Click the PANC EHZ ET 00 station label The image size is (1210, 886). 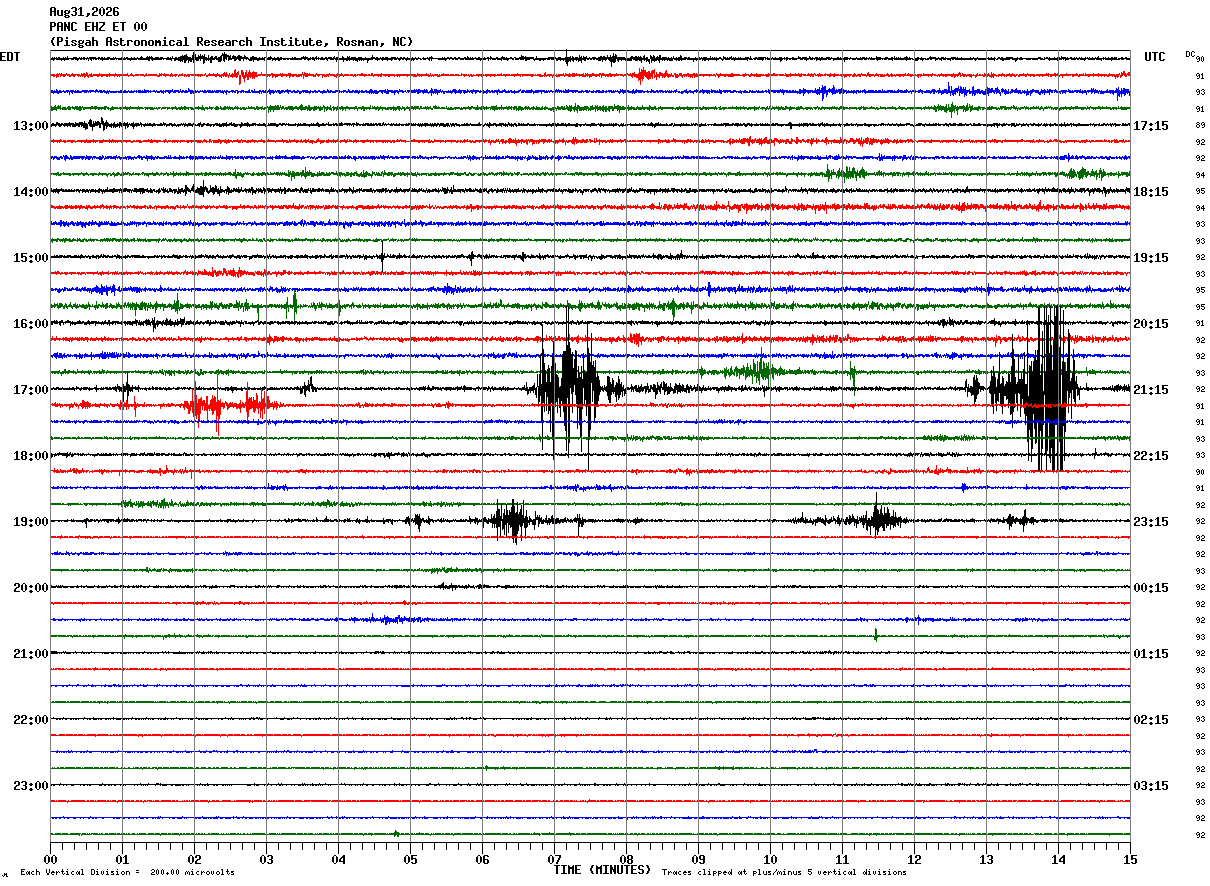pos(98,27)
